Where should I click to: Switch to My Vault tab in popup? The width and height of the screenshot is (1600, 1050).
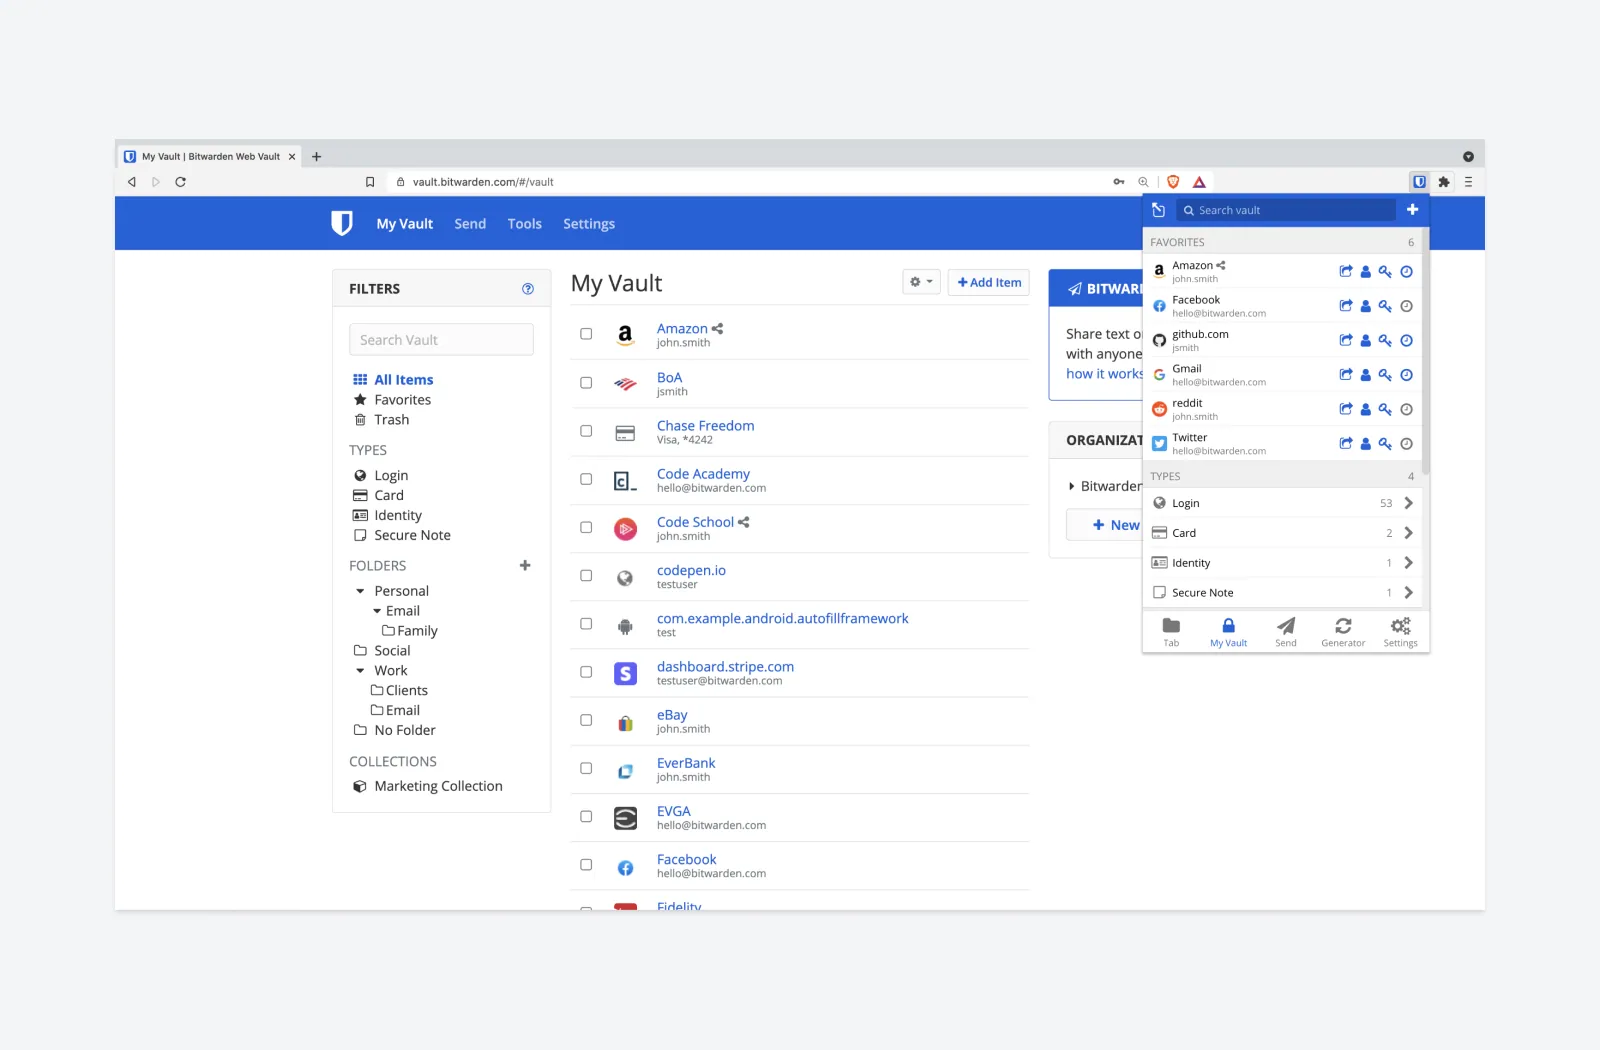click(1228, 631)
